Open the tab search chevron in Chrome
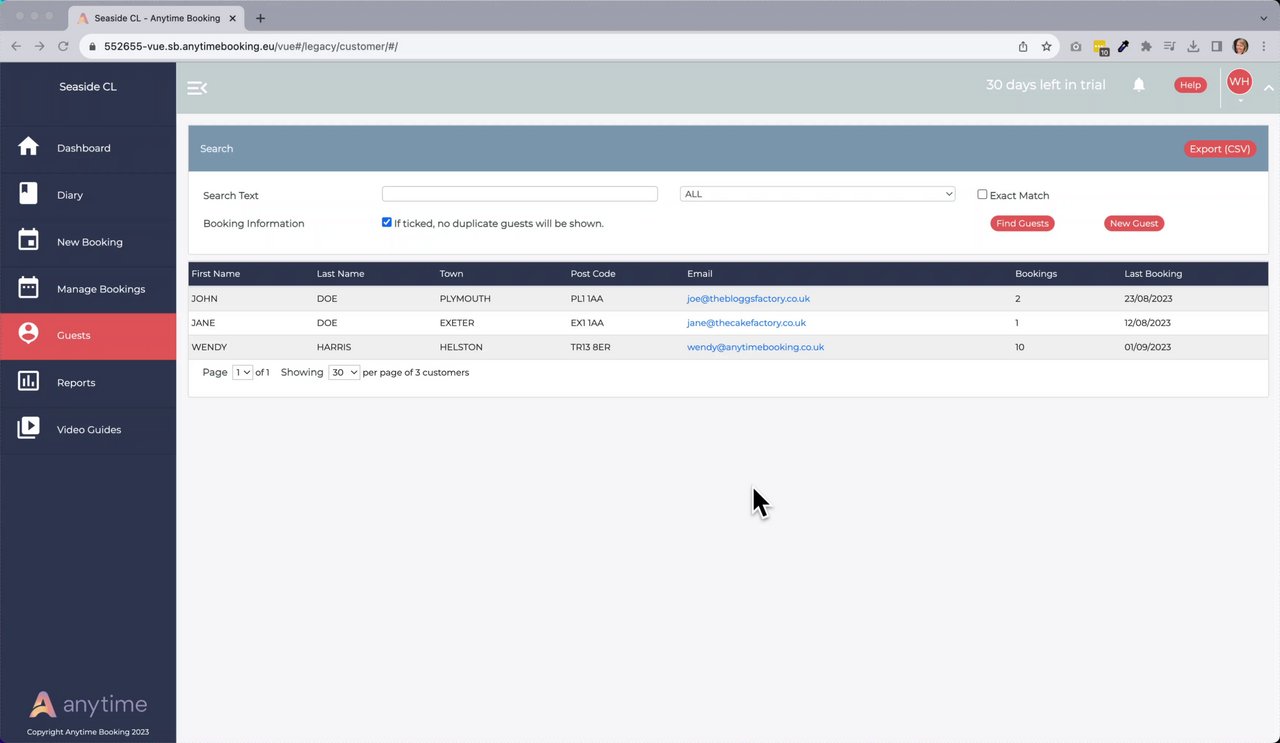 pos(1264,18)
